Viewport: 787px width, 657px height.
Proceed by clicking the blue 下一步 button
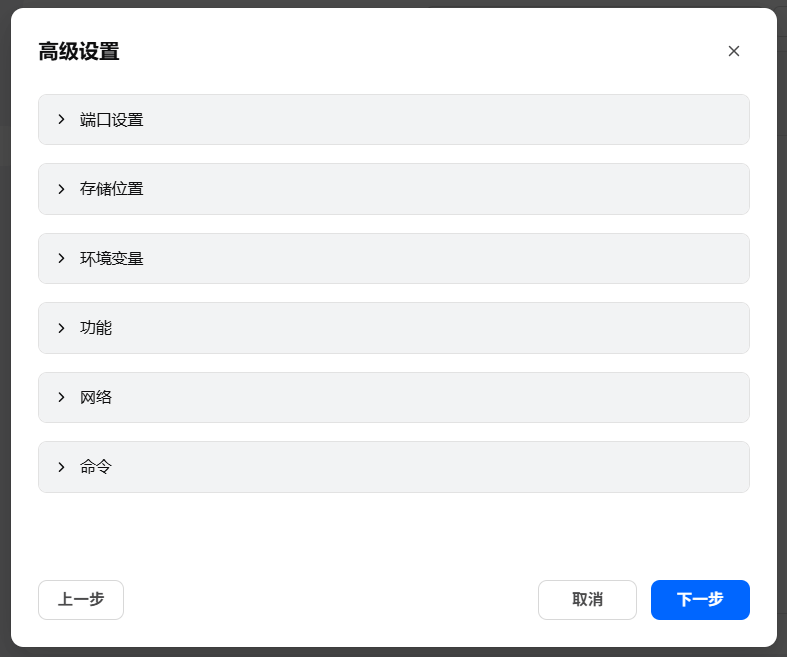click(x=700, y=600)
